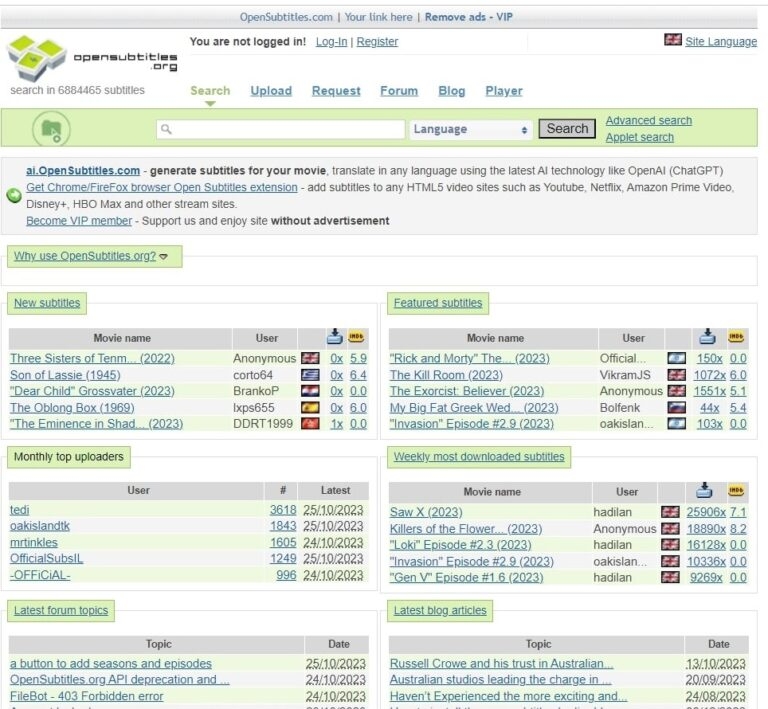Click into the subtitle search field
Screen dimensions: 768x709
point(280,129)
